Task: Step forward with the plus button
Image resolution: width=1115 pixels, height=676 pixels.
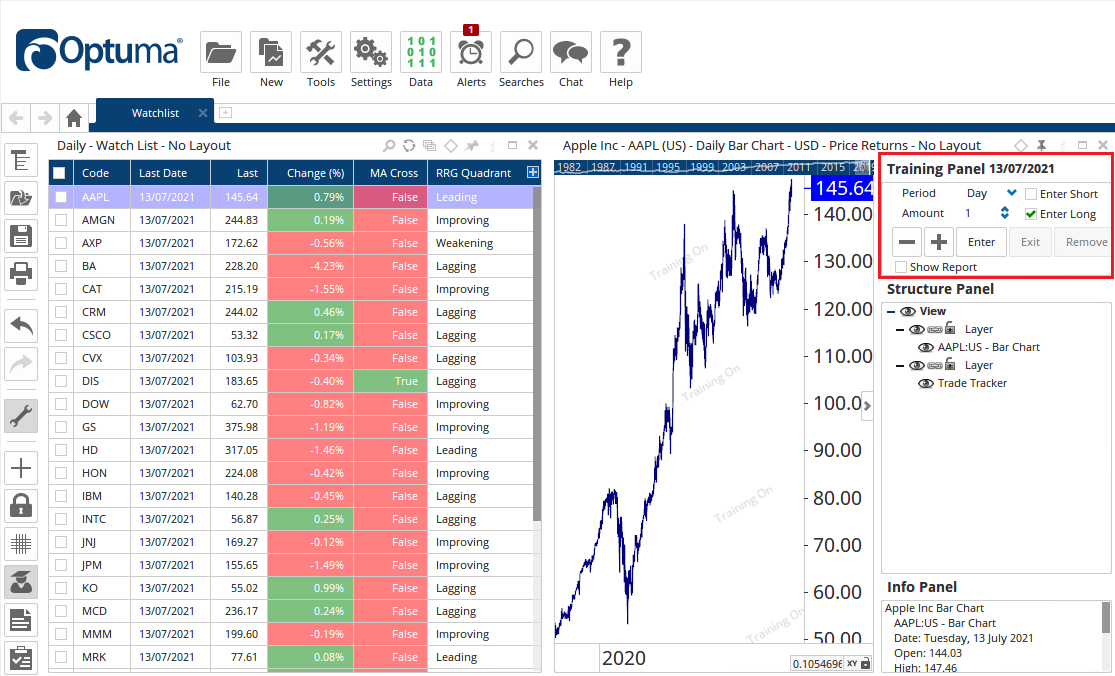Action: point(939,242)
